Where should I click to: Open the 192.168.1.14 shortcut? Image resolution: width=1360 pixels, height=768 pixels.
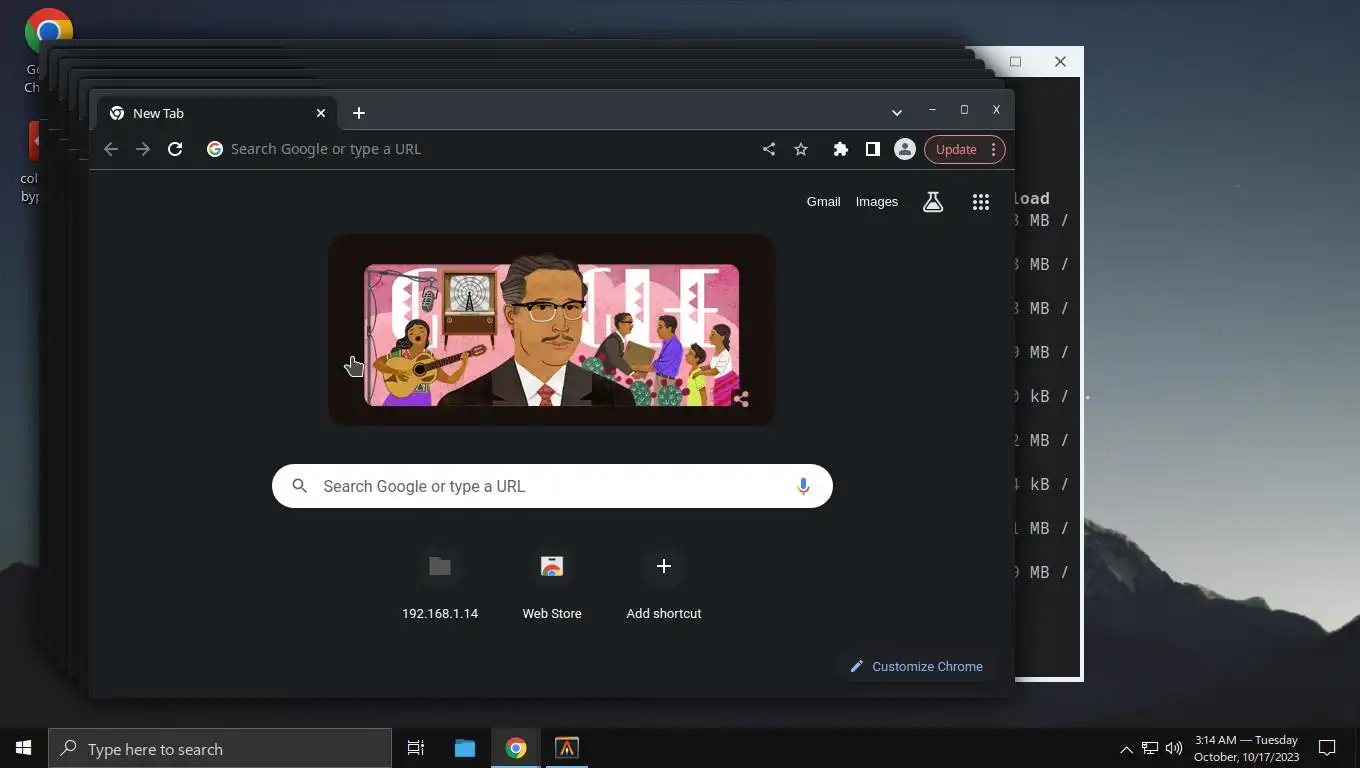pyautogui.click(x=440, y=583)
